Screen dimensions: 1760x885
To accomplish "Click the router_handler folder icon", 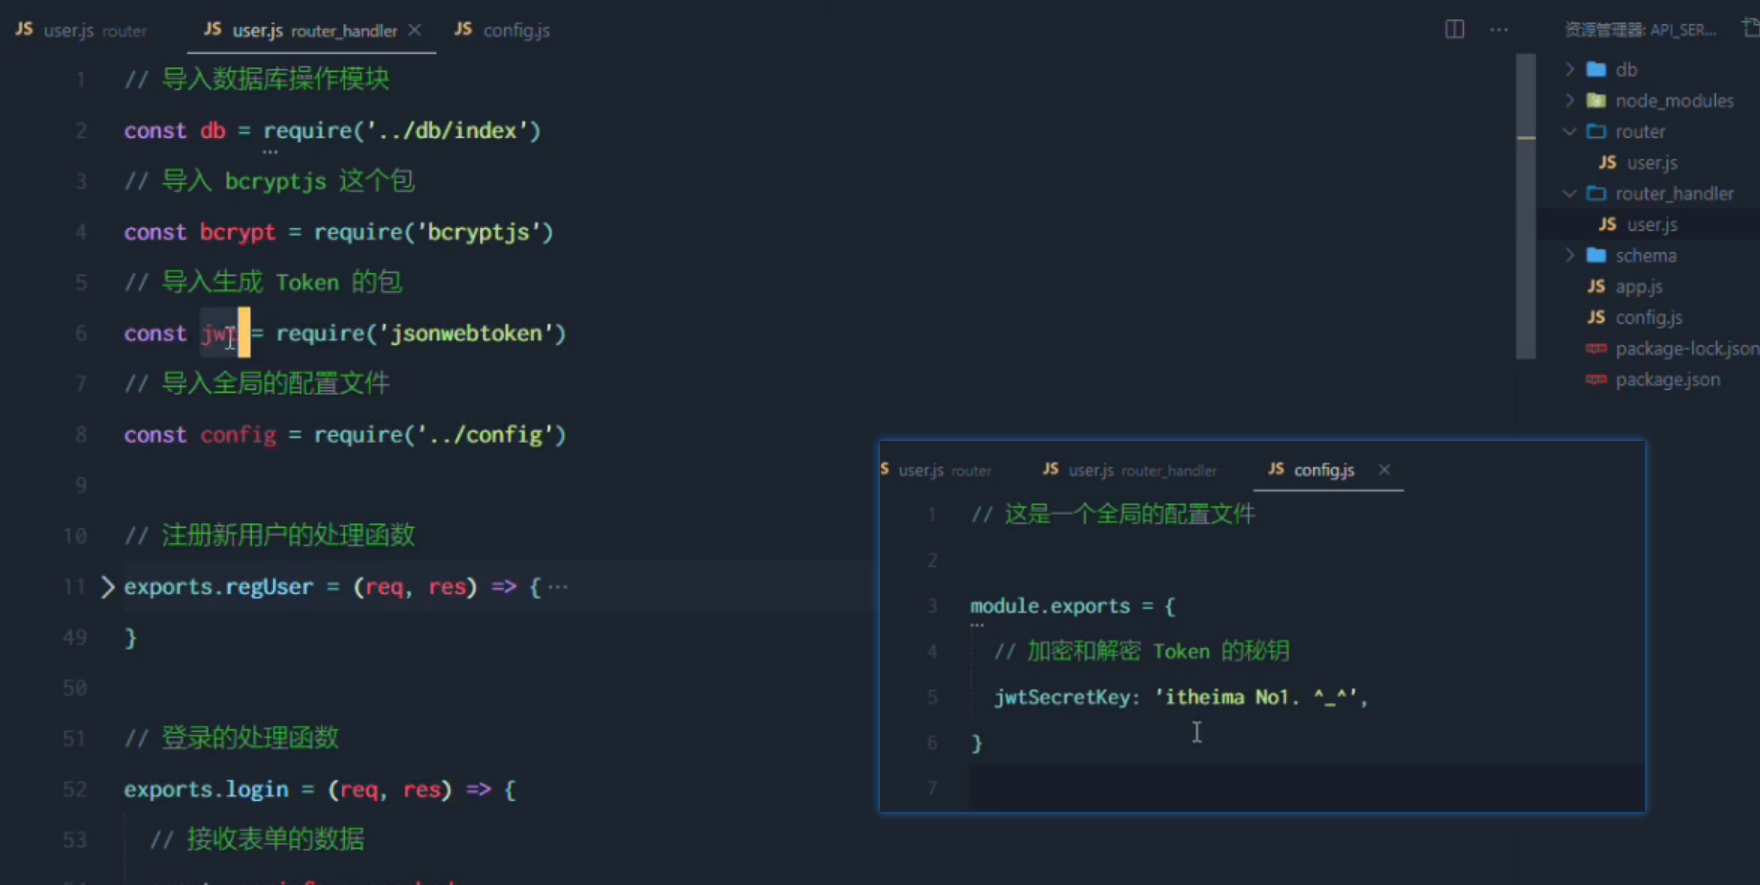I will (x=1596, y=193).
